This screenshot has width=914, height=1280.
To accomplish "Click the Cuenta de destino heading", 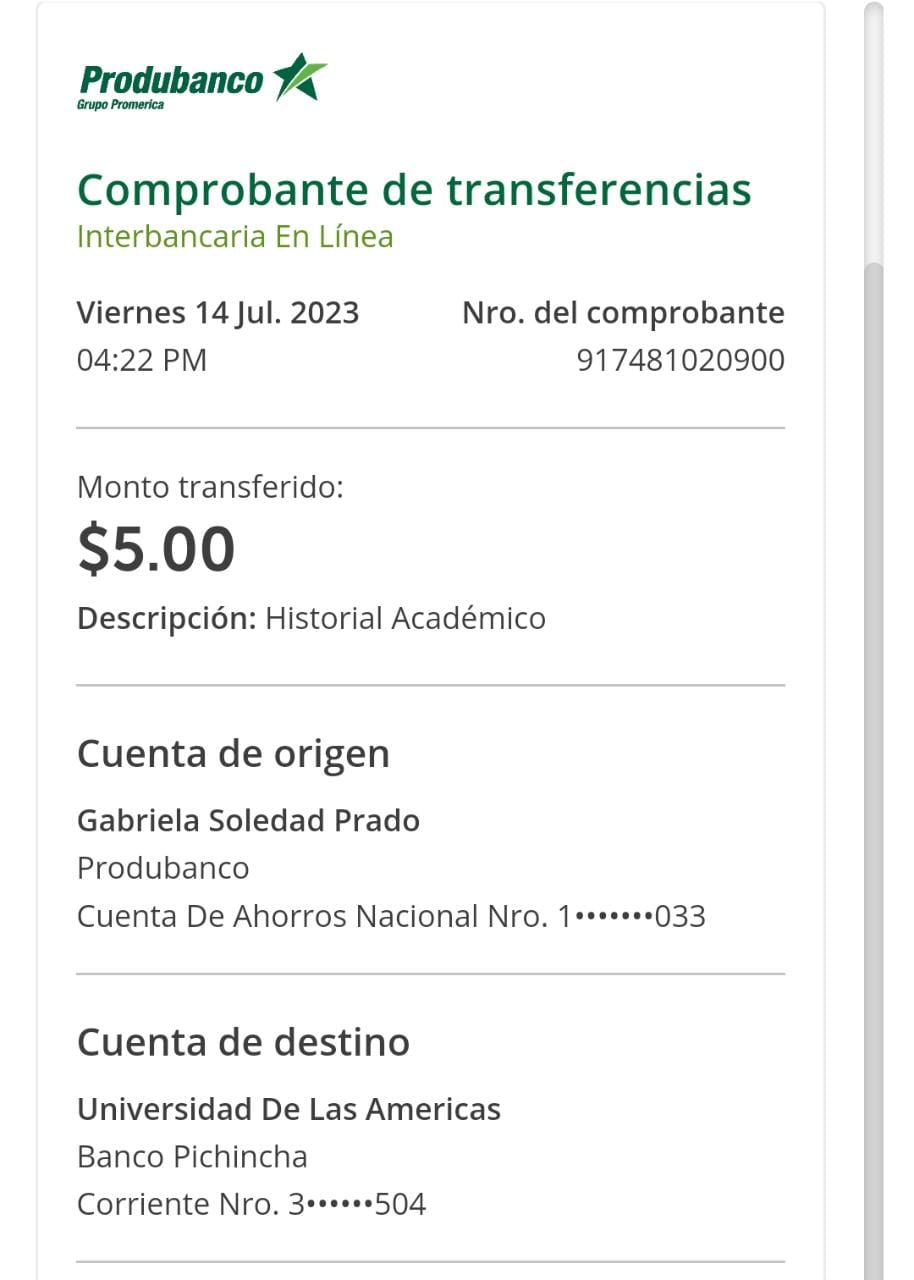I will tap(243, 1043).
